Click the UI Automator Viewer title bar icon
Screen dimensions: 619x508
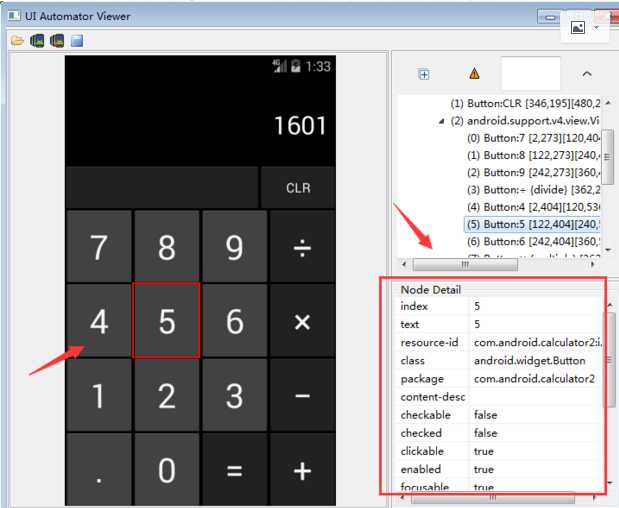[x=14, y=16]
